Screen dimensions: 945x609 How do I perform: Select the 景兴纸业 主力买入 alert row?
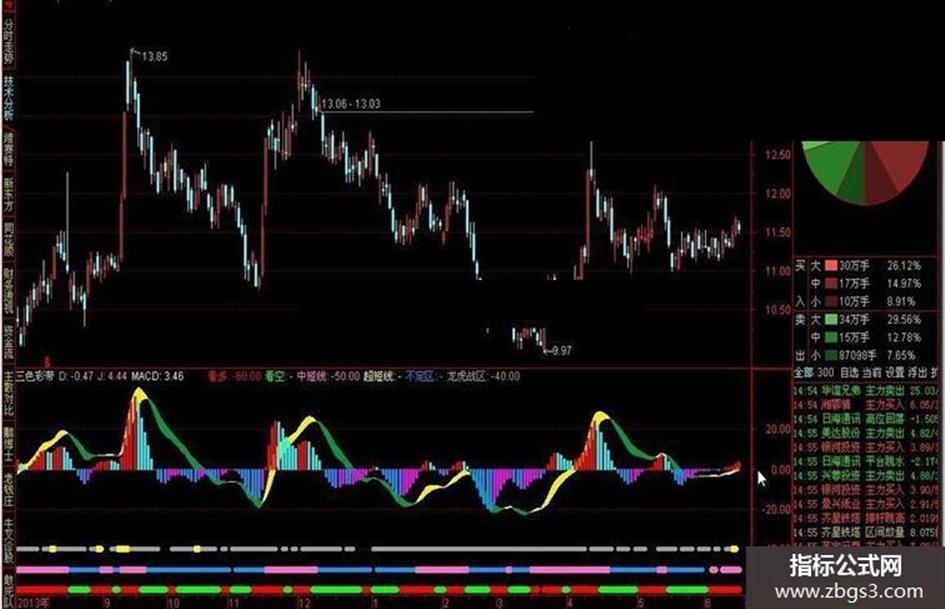tap(866, 504)
